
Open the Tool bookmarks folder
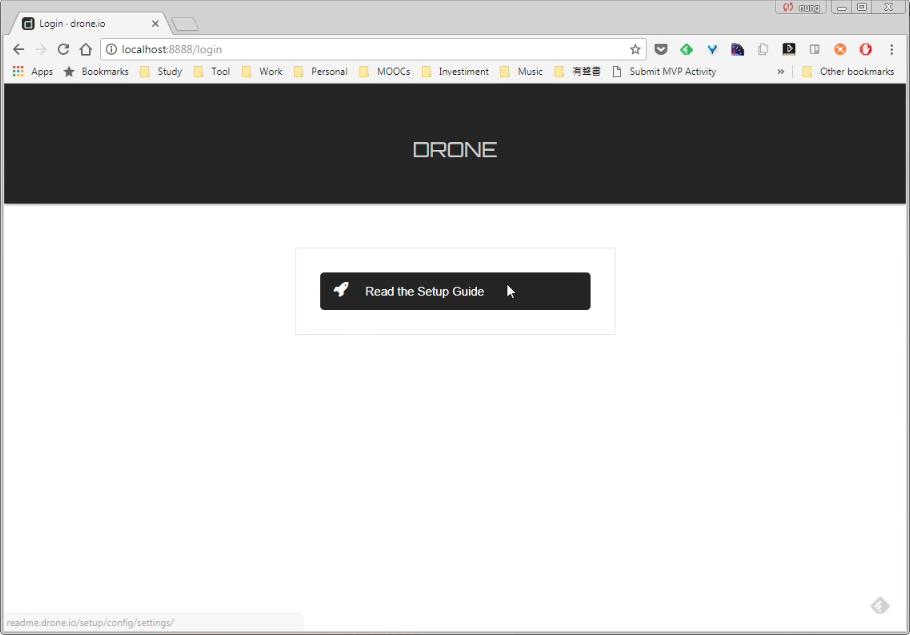[x=212, y=71]
